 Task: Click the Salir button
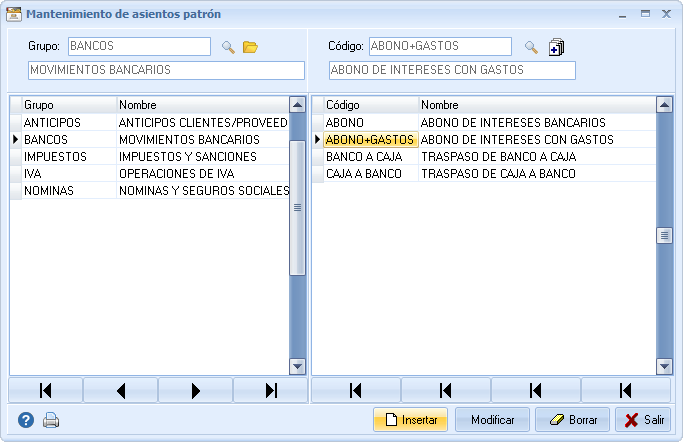point(643,420)
